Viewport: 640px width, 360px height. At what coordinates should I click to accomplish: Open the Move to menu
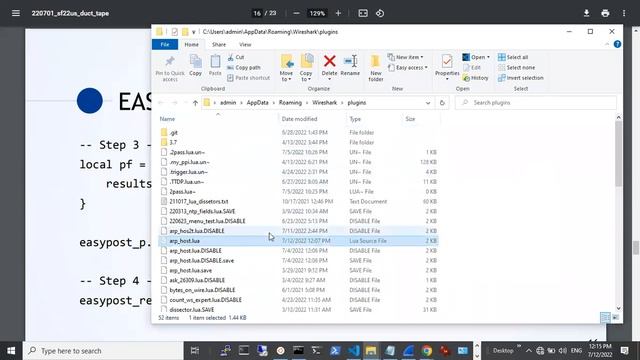click(x=287, y=68)
